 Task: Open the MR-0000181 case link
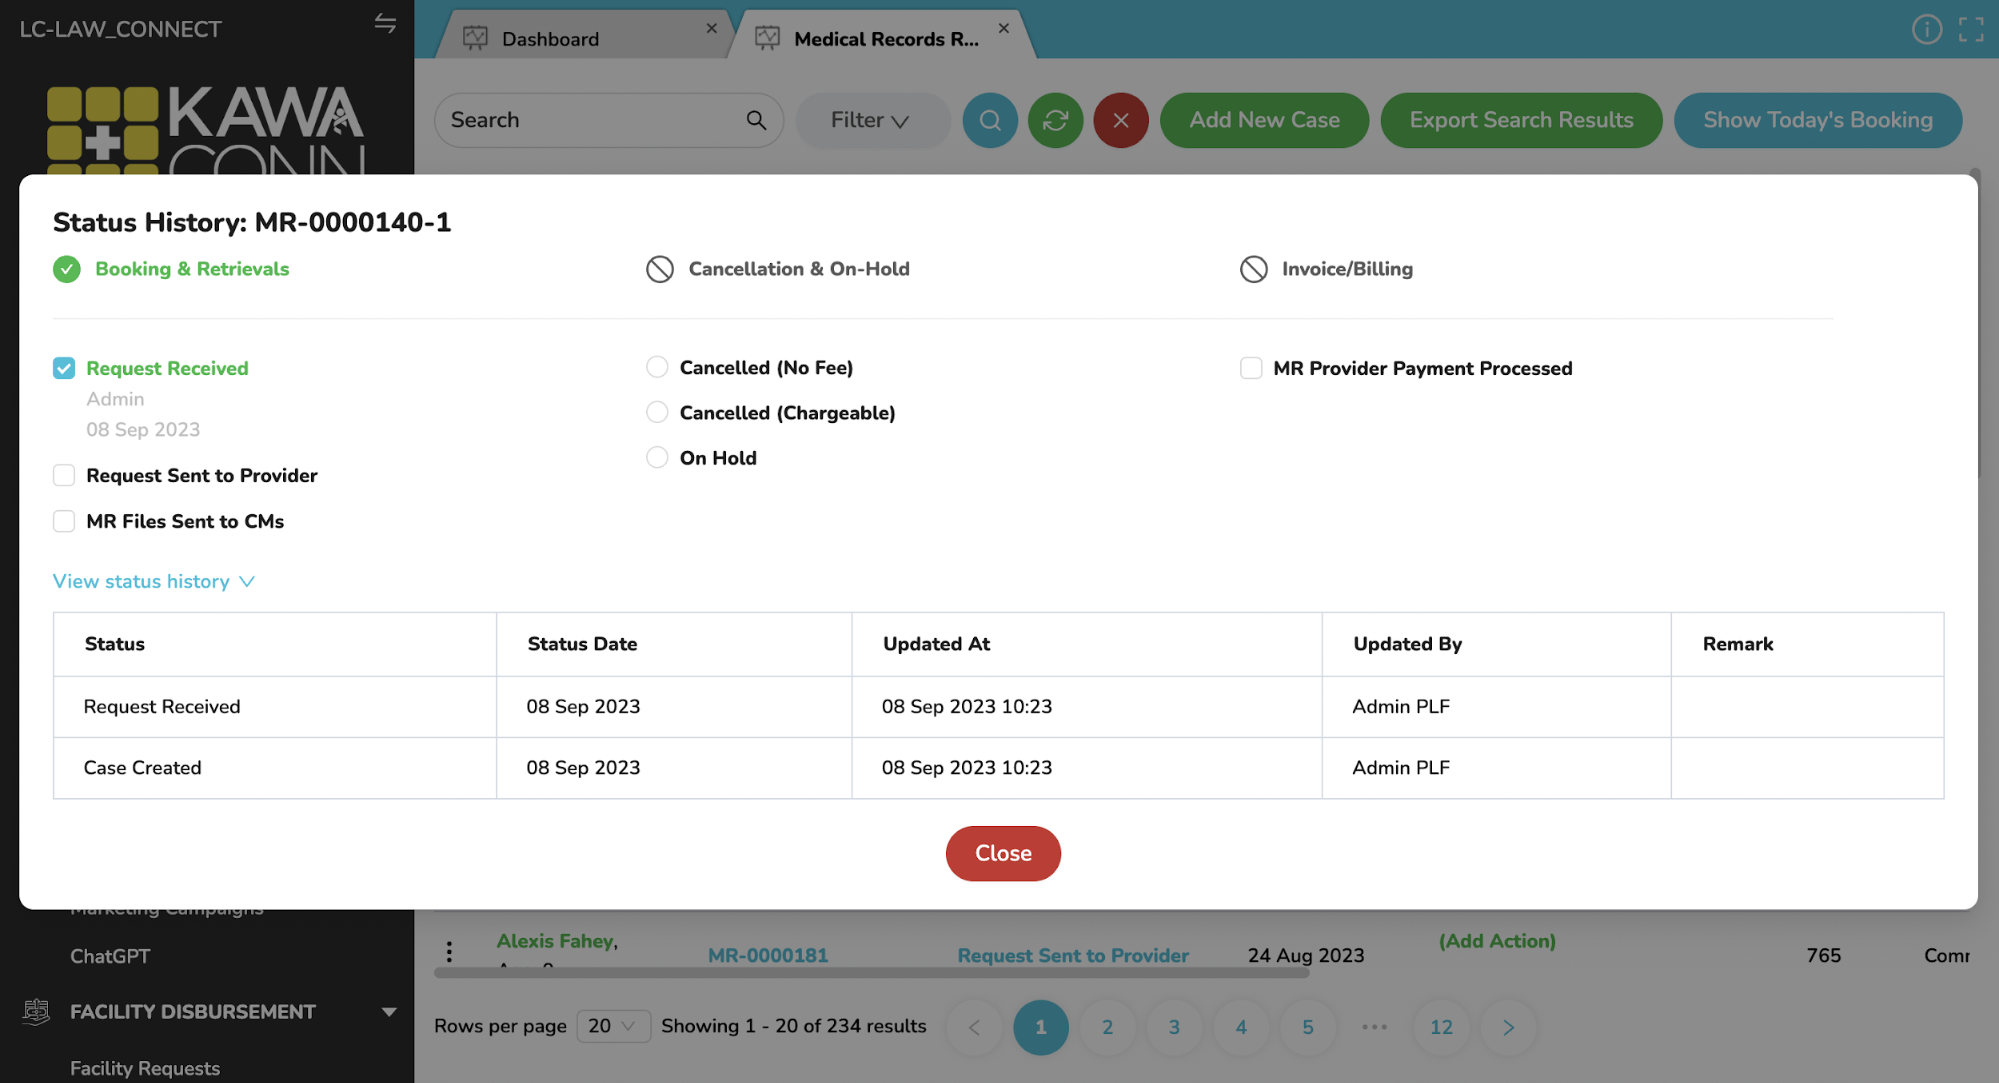[x=767, y=955]
